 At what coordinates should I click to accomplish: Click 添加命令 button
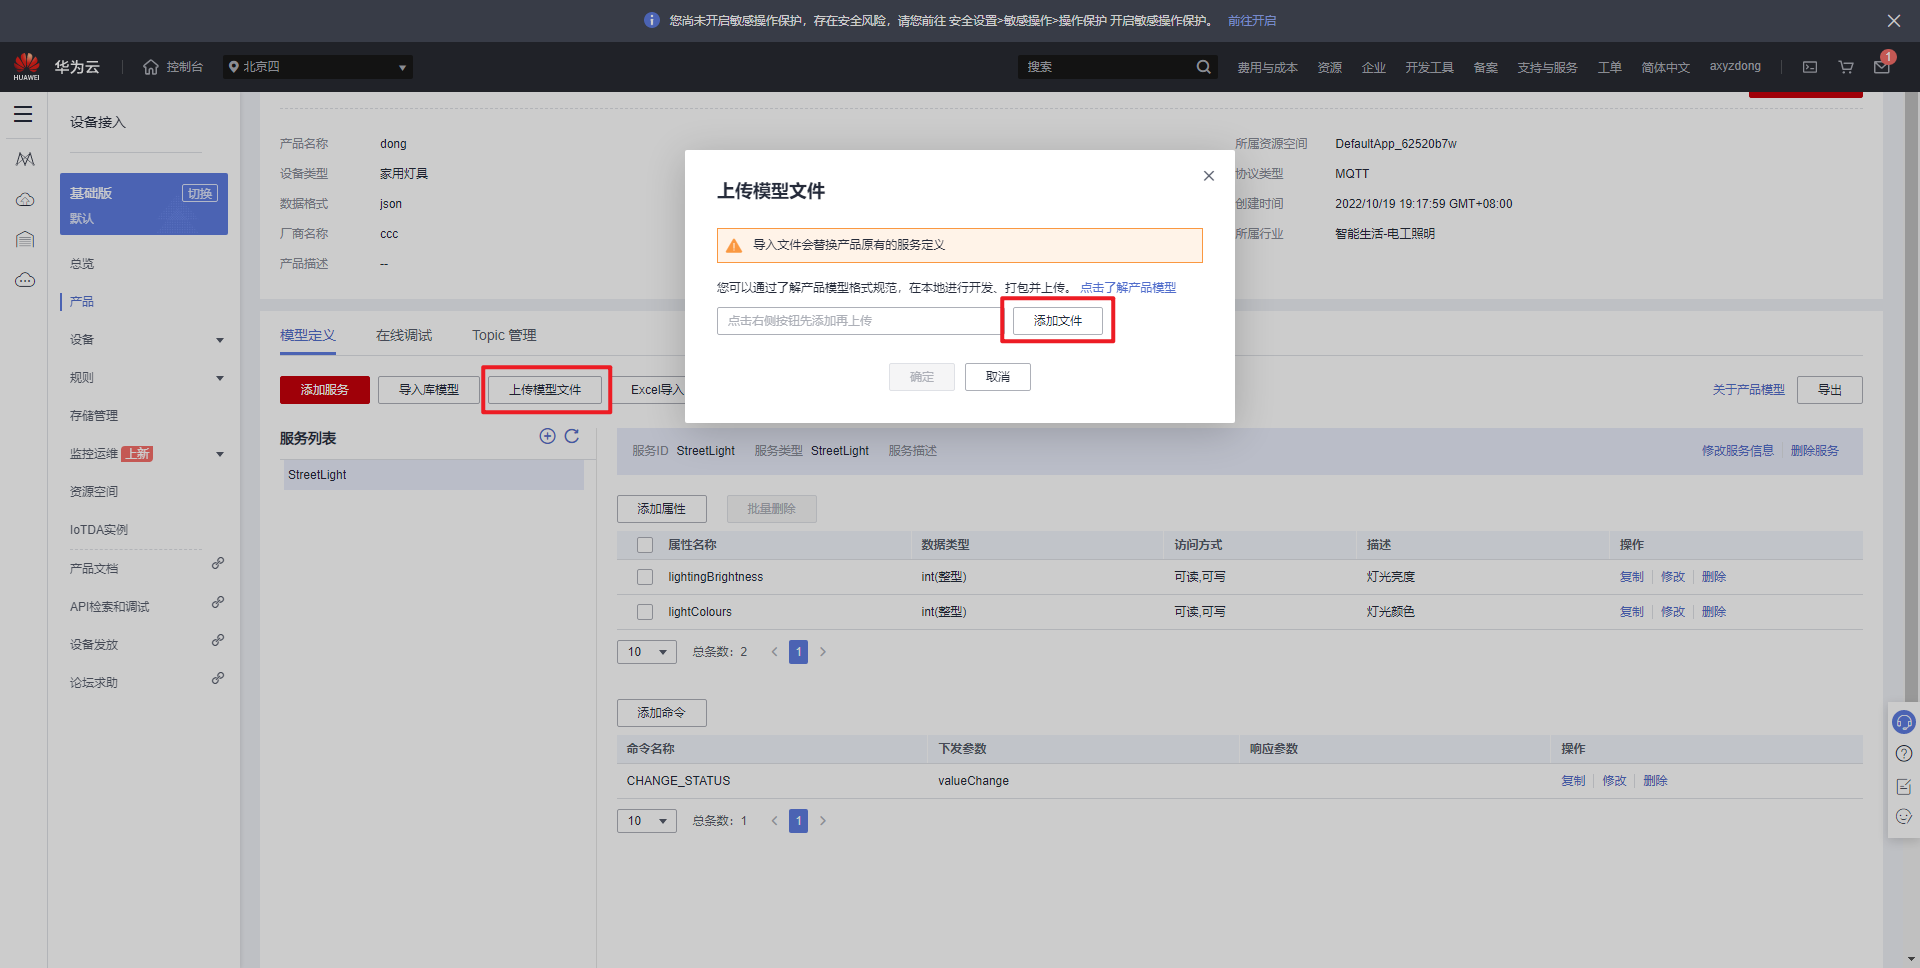pos(662,713)
